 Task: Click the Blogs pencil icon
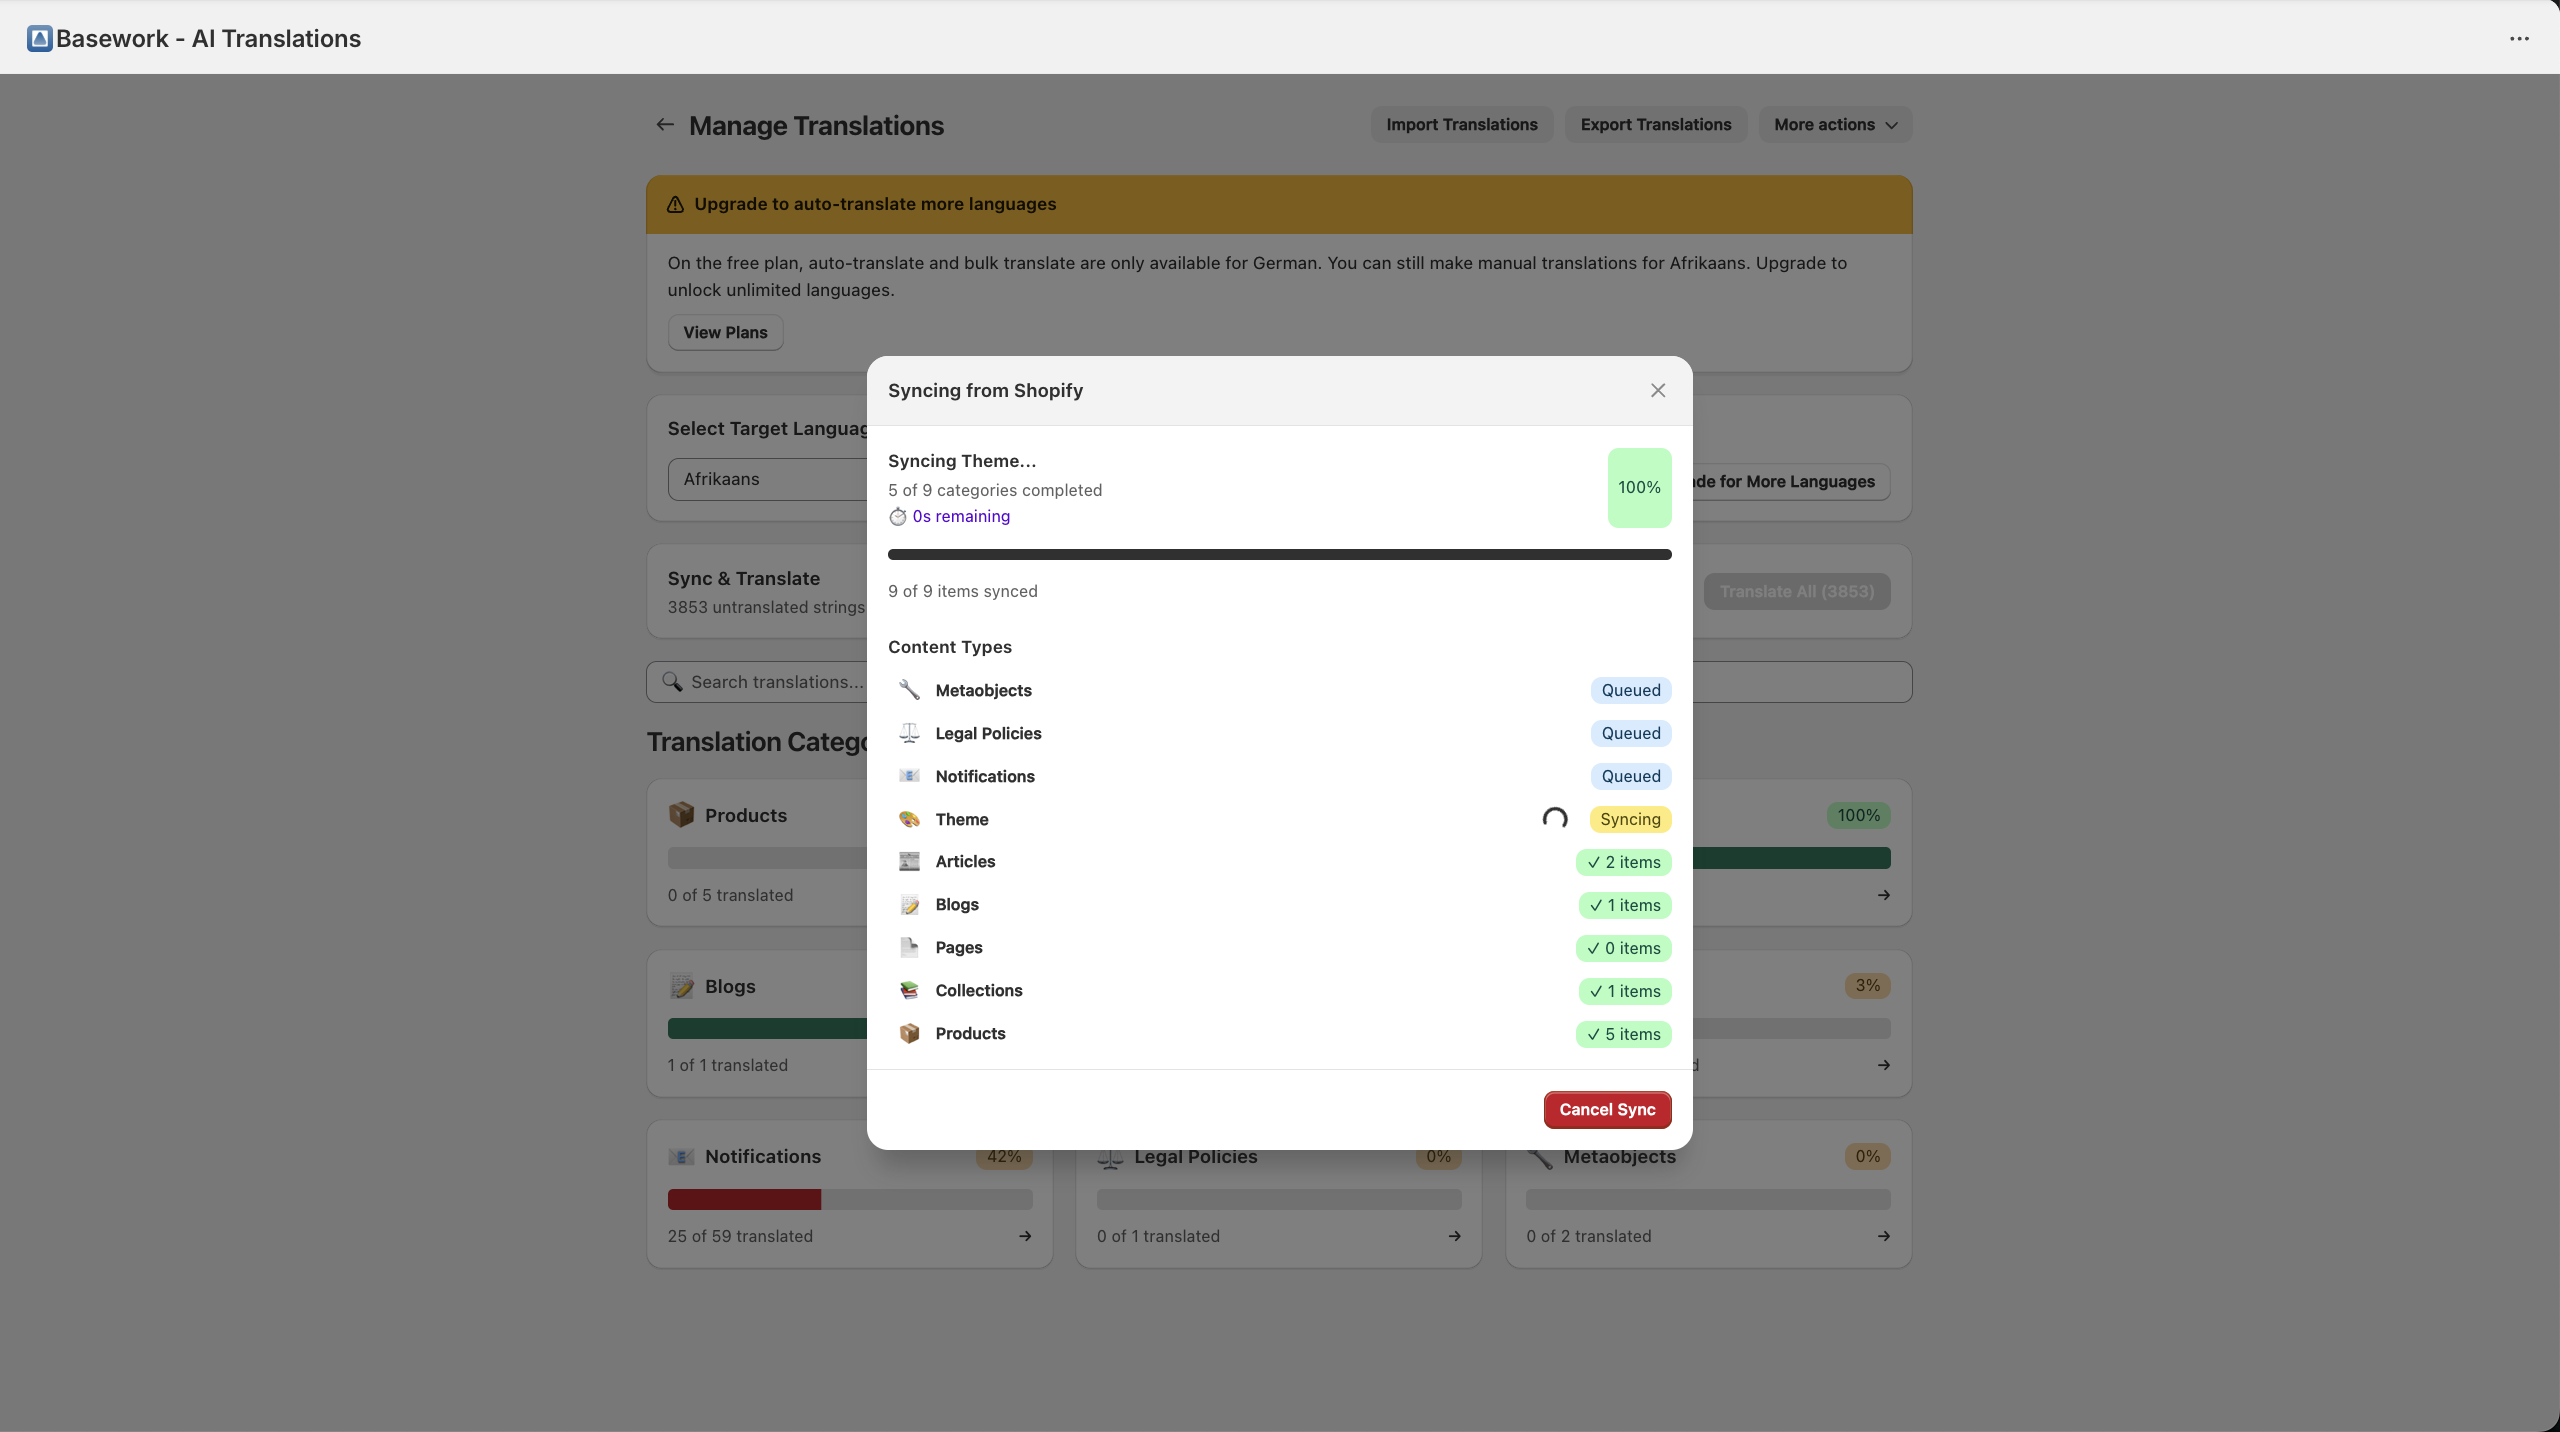point(909,904)
